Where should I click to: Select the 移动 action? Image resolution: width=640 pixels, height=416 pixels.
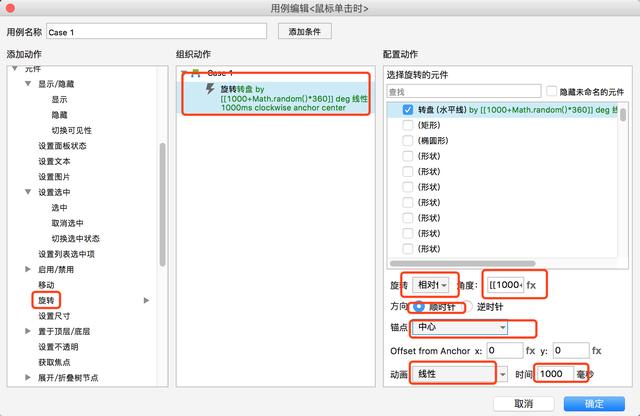coord(46,285)
